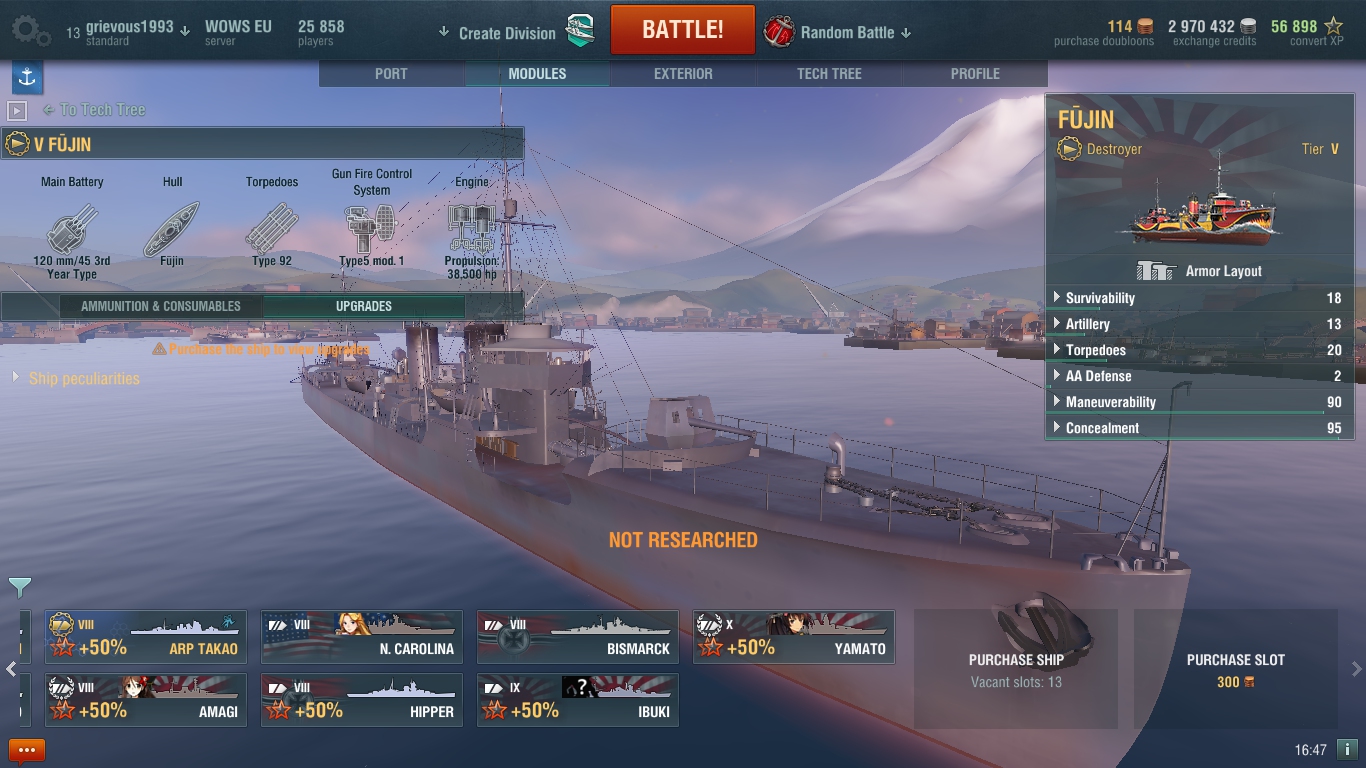
Task: Select the Engine propulsion module icon
Action: click(x=471, y=229)
